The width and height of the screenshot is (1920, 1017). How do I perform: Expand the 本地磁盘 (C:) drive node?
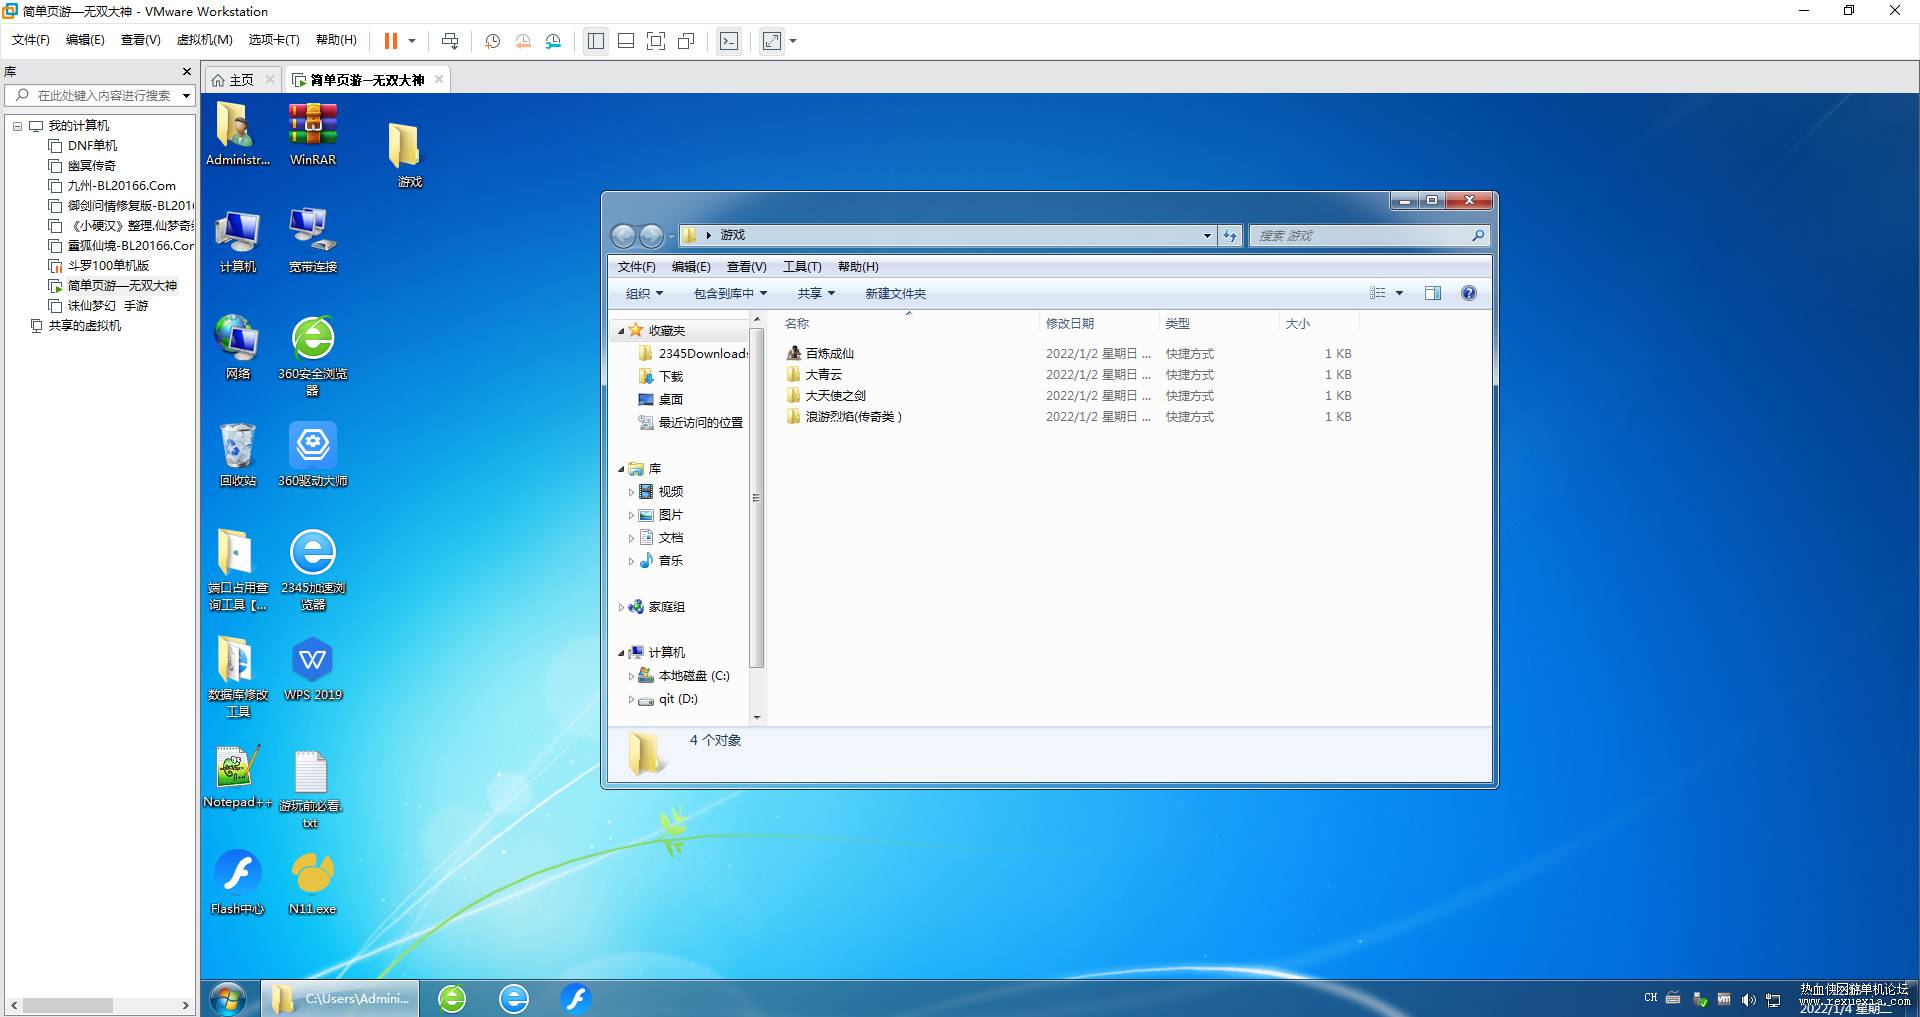coord(631,676)
